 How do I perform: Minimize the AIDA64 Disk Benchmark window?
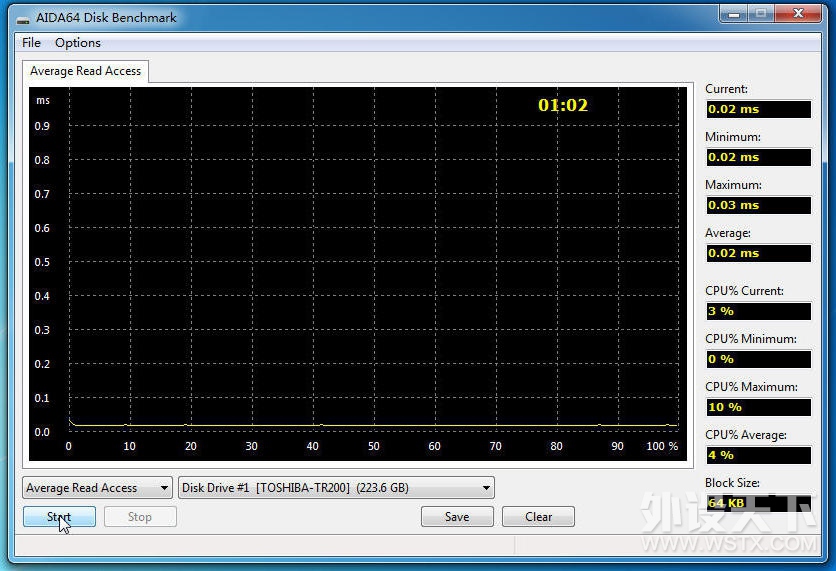pyautogui.click(x=734, y=14)
